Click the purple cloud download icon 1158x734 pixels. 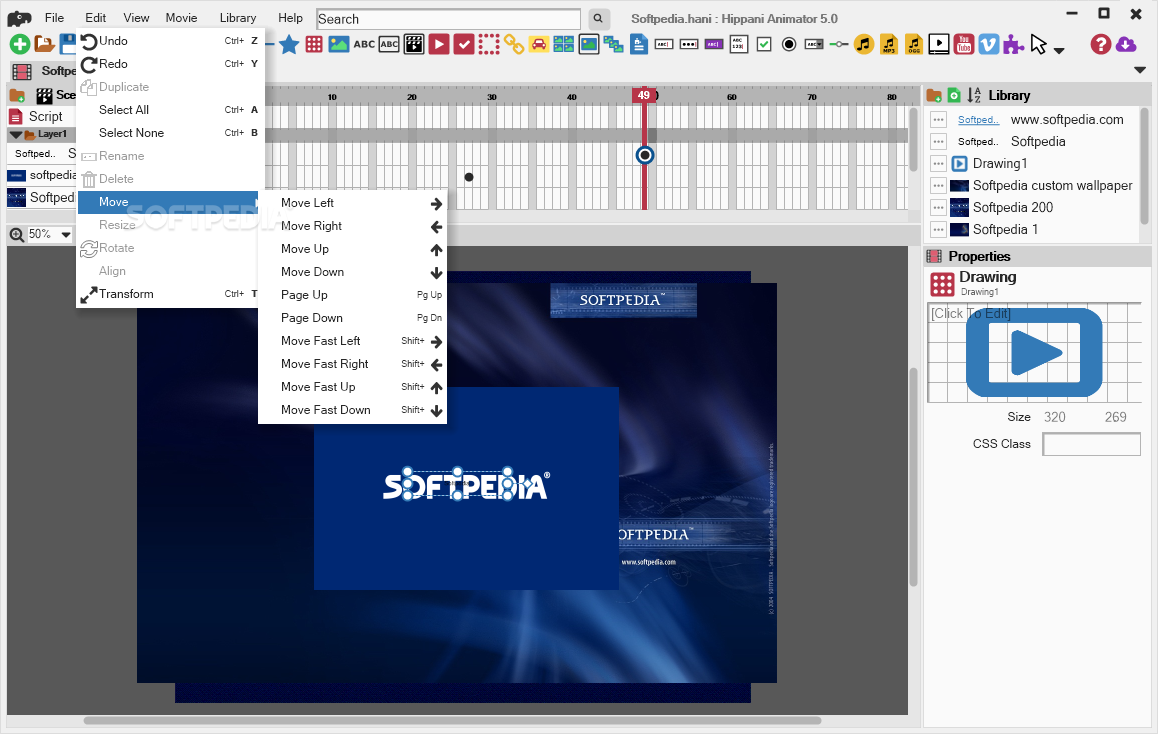point(1126,44)
